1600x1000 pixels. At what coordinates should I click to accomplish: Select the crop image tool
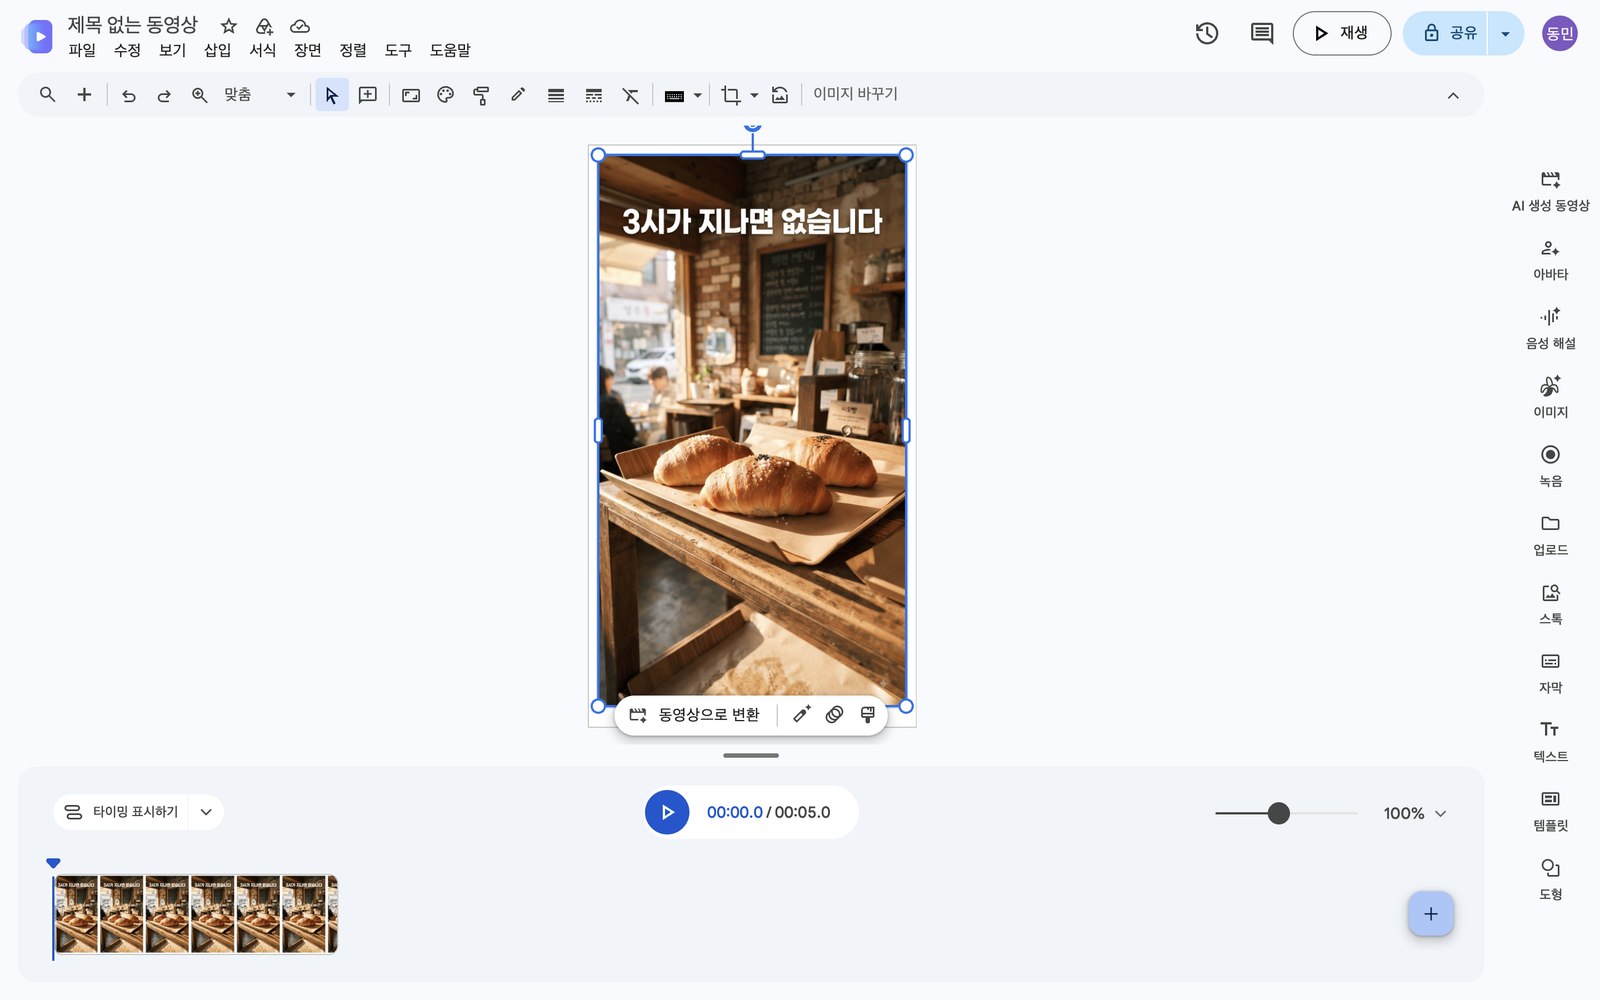tap(731, 95)
